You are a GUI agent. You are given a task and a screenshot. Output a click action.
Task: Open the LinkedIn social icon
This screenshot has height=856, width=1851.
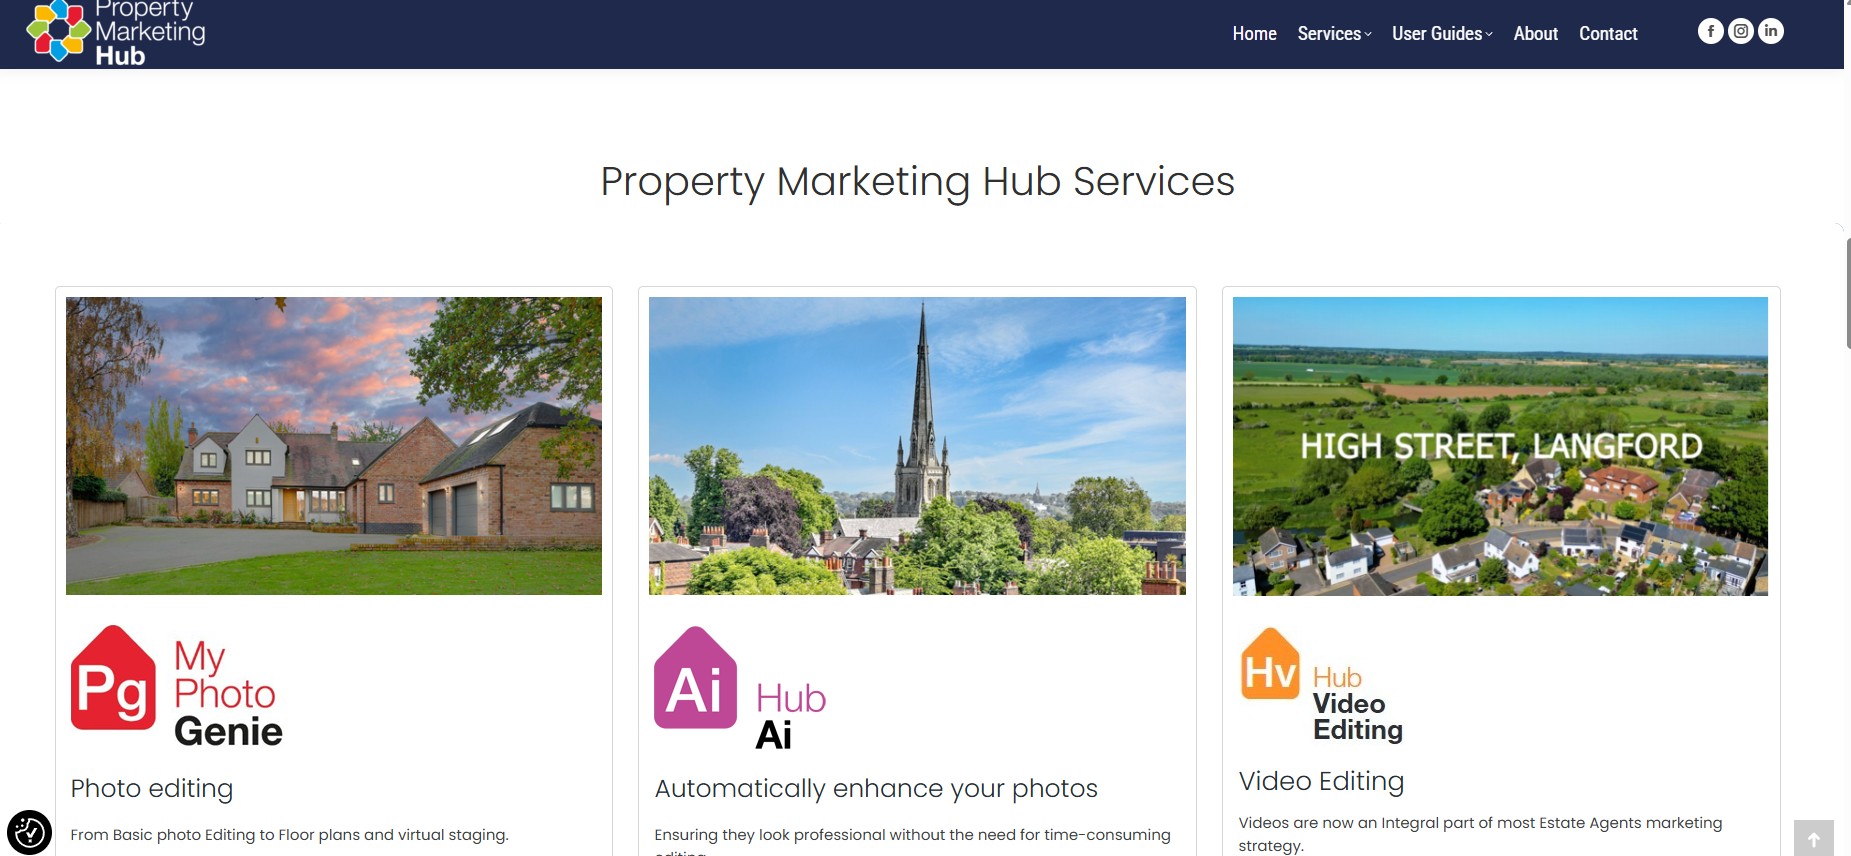[1771, 31]
